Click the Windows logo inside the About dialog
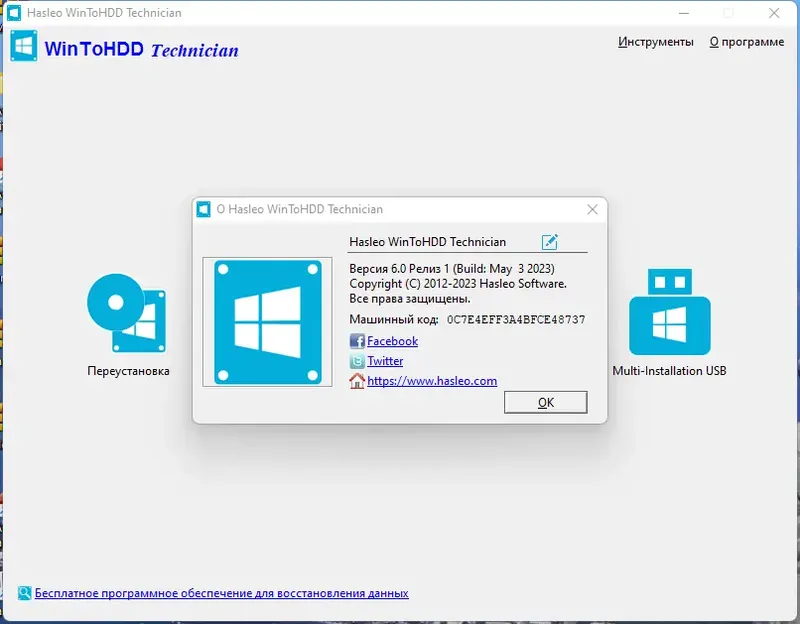Screen dimensions: 800x624 click(267, 321)
